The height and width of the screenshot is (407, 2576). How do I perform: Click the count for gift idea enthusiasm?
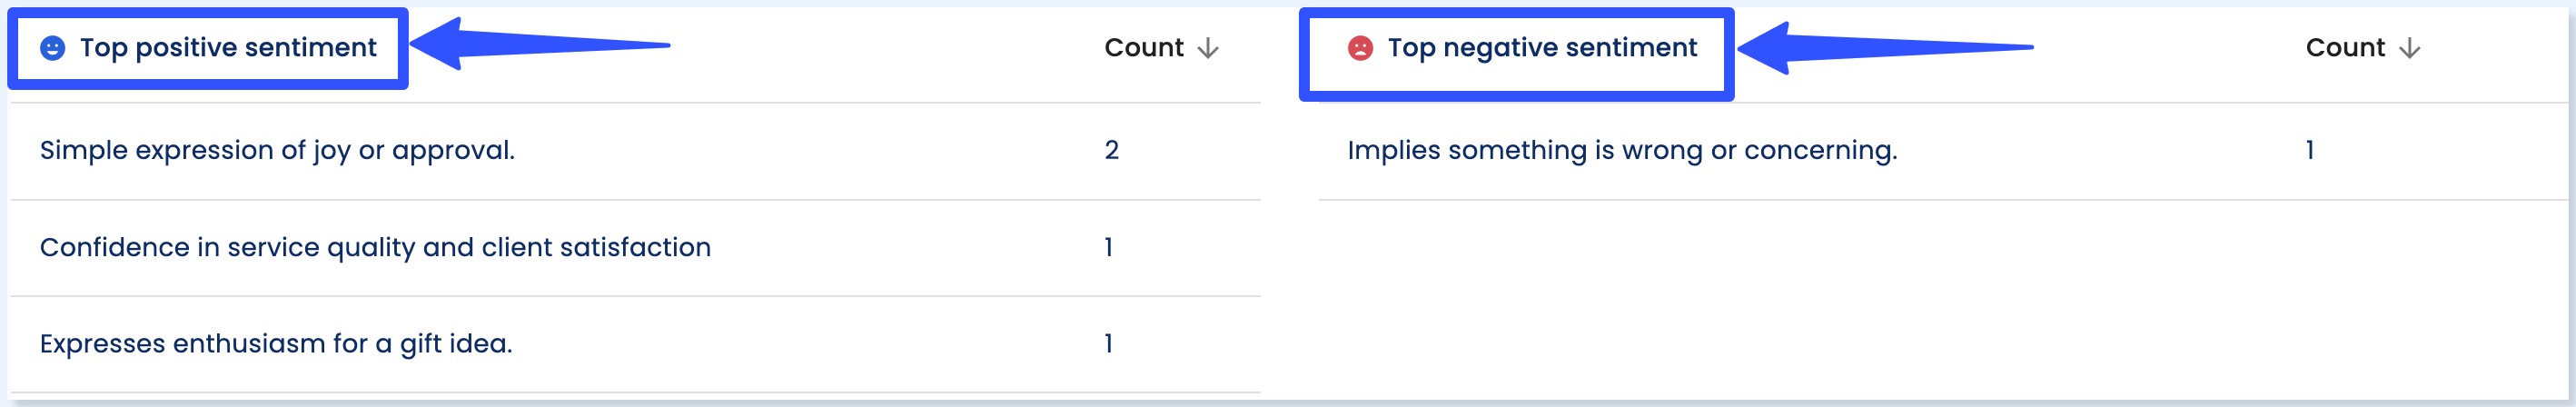click(x=1108, y=344)
